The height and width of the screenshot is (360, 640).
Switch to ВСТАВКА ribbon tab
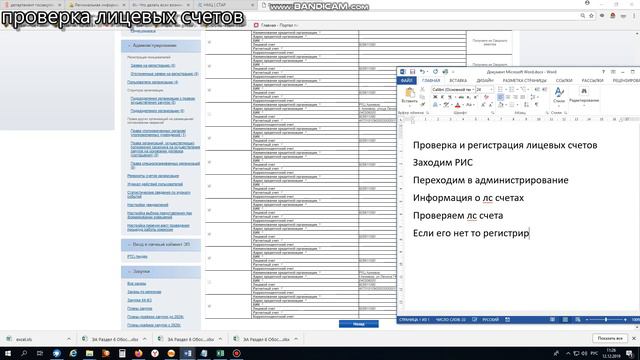[x=458, y=80]
